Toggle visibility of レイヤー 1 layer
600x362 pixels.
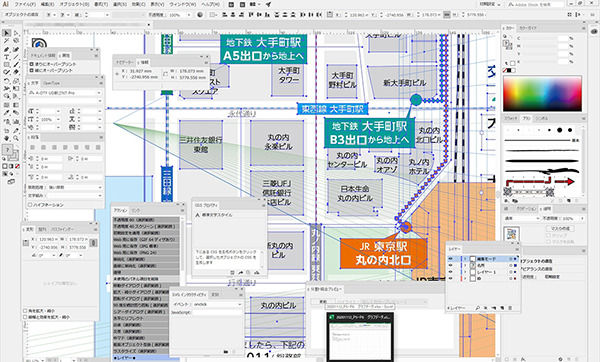(x=451, y=272)
